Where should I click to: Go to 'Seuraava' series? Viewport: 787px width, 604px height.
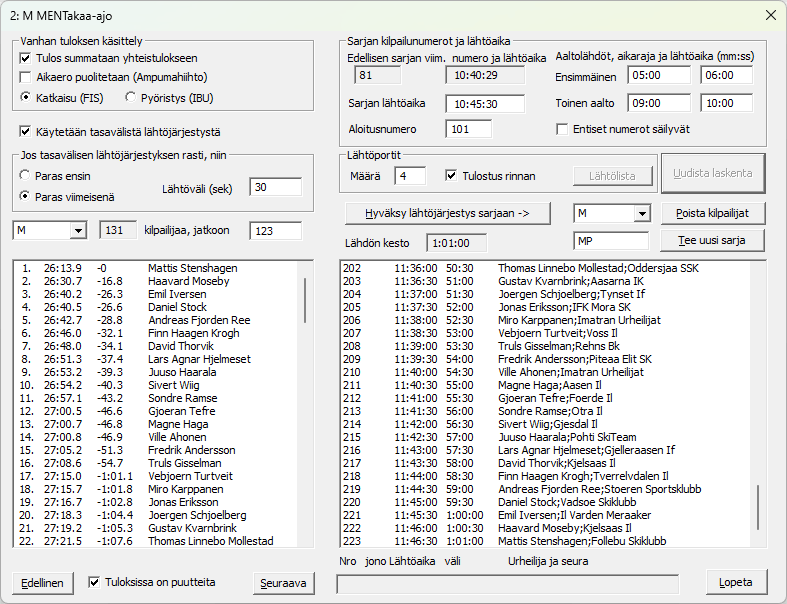[x=284, y=583]
